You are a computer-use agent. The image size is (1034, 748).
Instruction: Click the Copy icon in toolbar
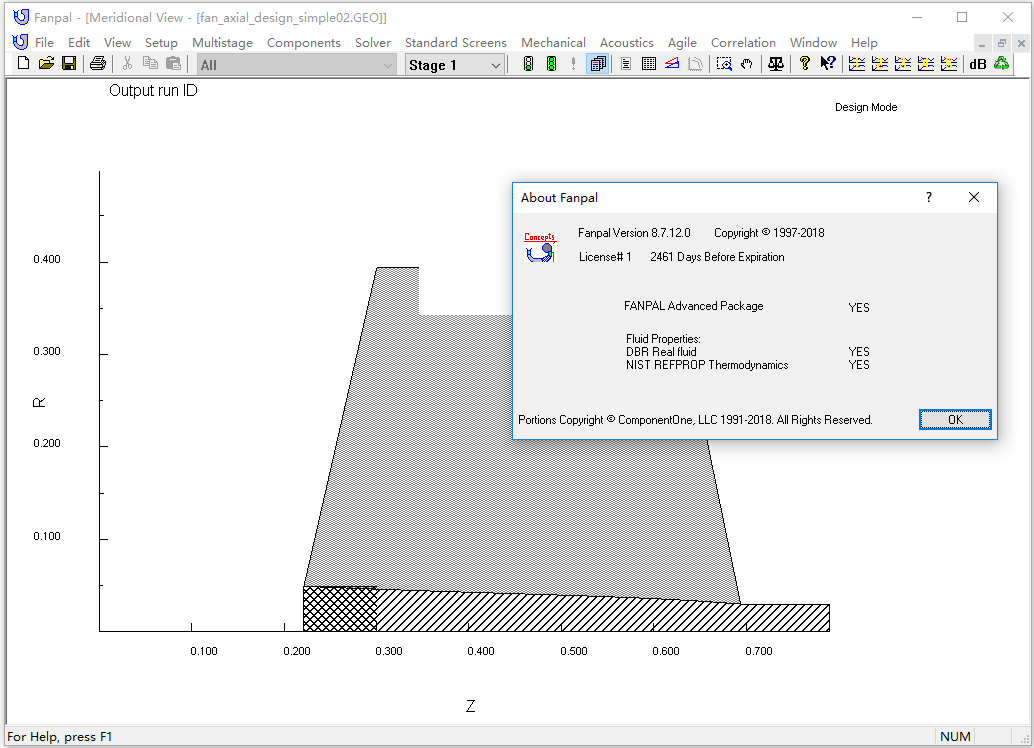[150, 64]
